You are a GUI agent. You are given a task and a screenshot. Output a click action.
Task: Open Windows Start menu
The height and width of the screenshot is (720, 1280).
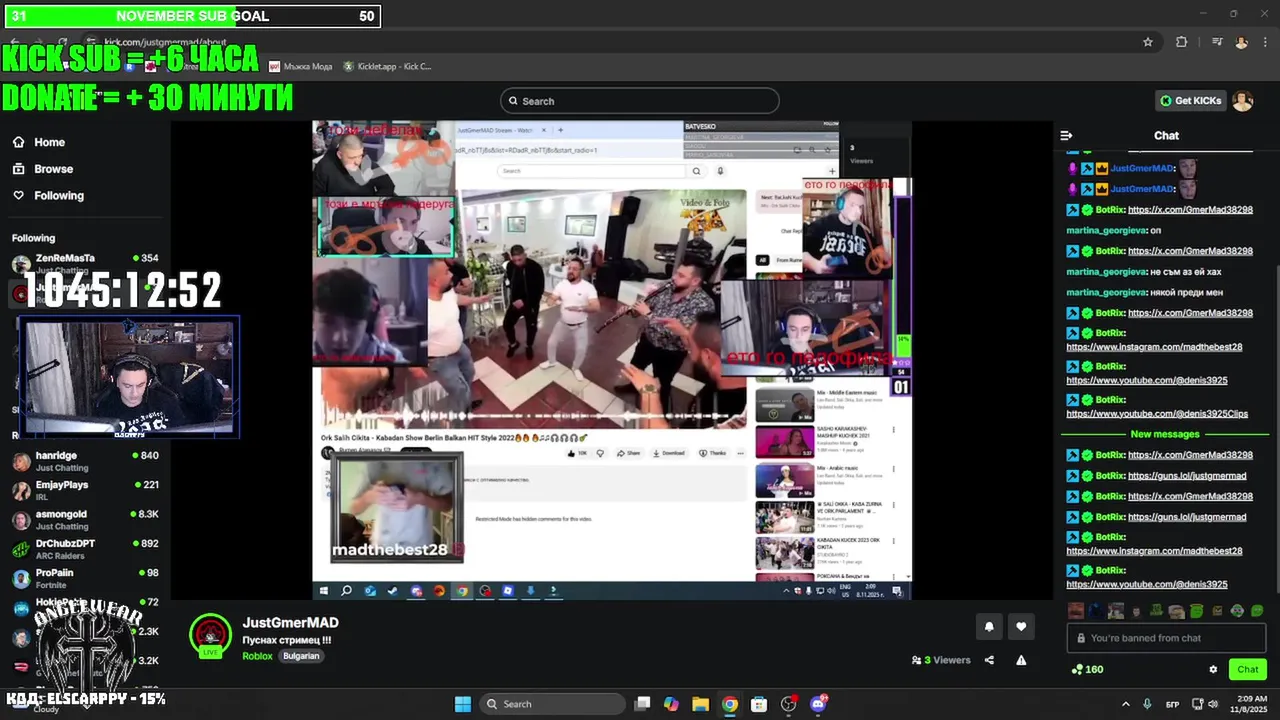[x=463, y=704]
